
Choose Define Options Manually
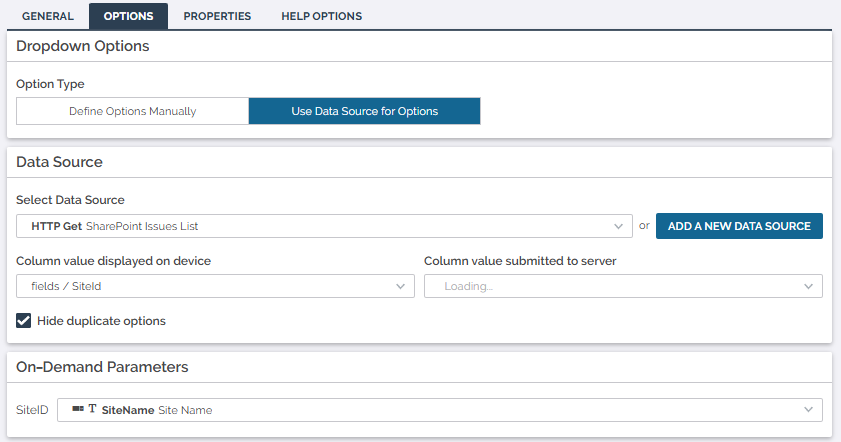pos(132,111)
